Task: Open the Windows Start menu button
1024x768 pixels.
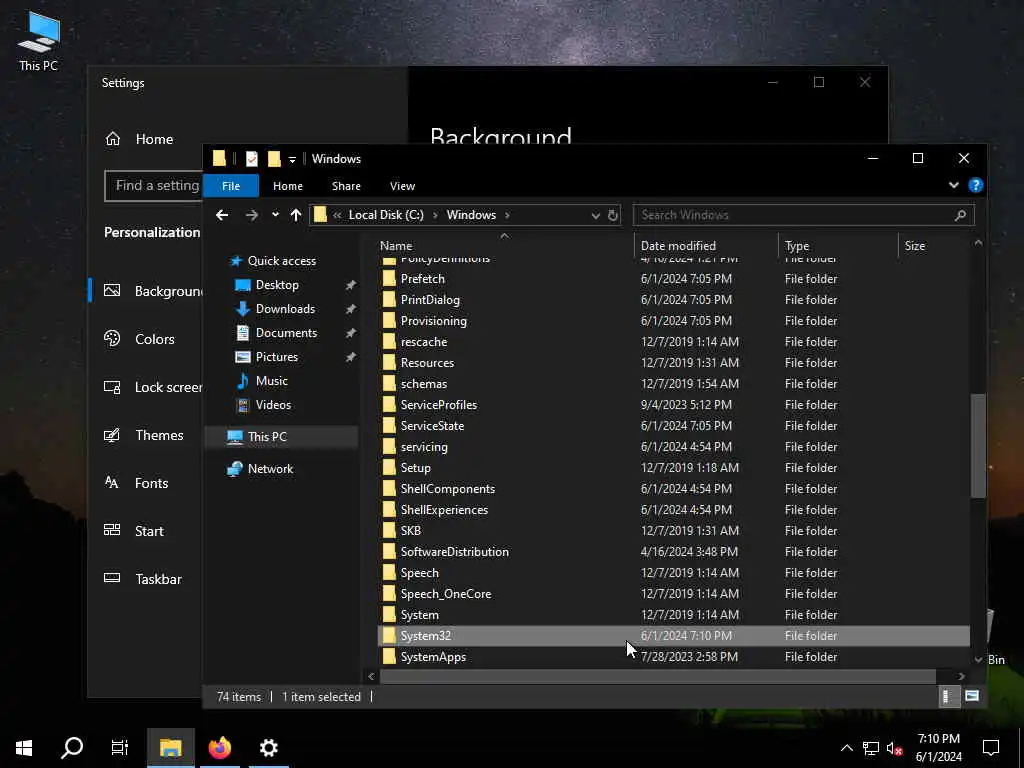Action: coord(24,748)
